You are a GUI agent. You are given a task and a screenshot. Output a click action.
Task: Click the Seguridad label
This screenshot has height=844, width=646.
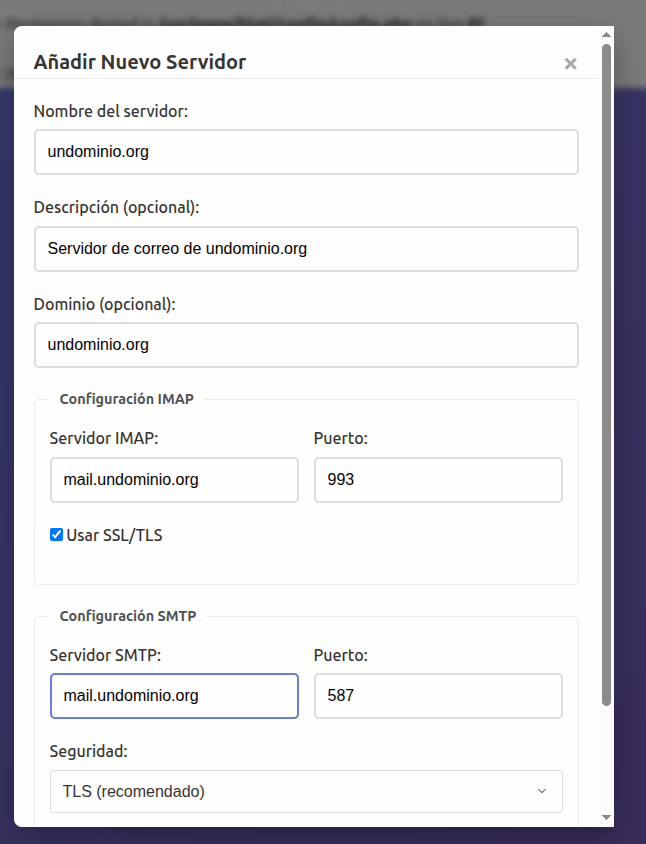point(89,751)
